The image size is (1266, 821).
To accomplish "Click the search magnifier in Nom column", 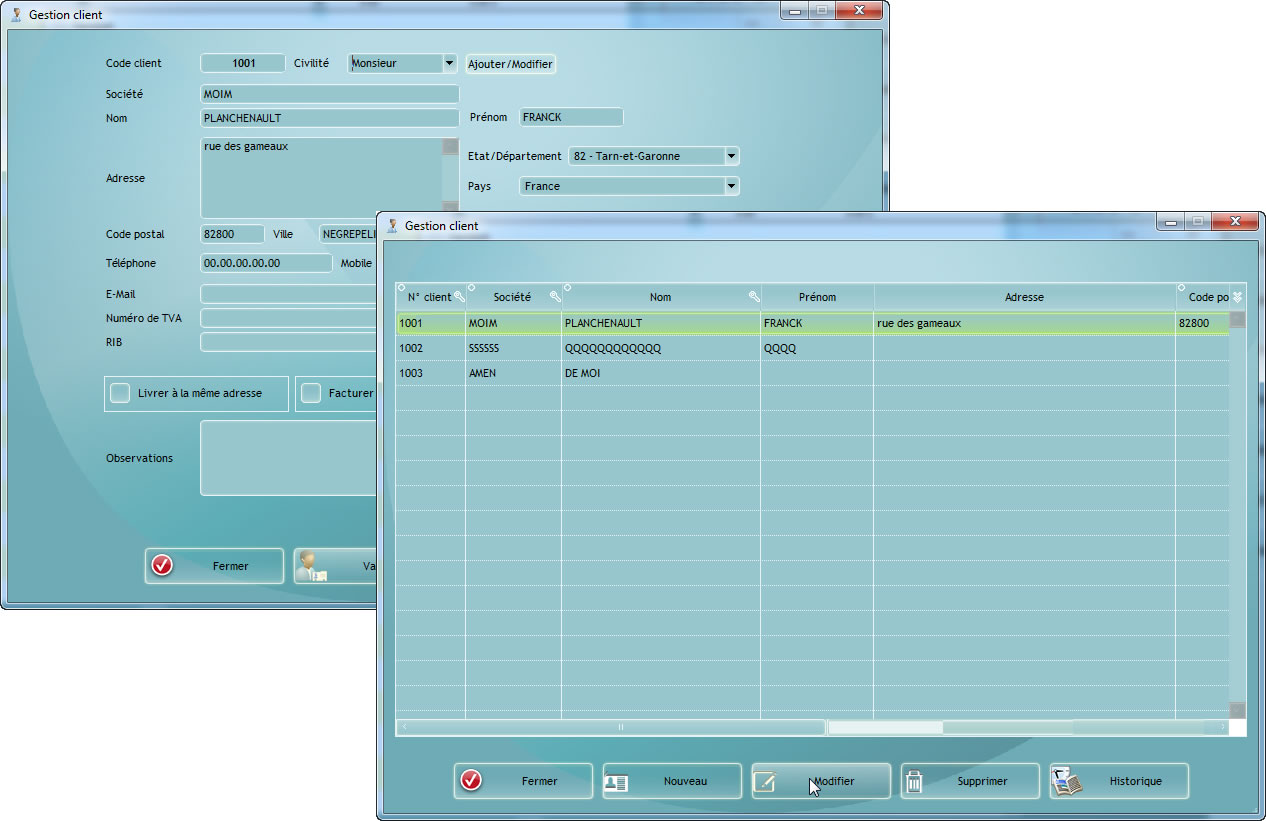I will [x=754, y=297].
